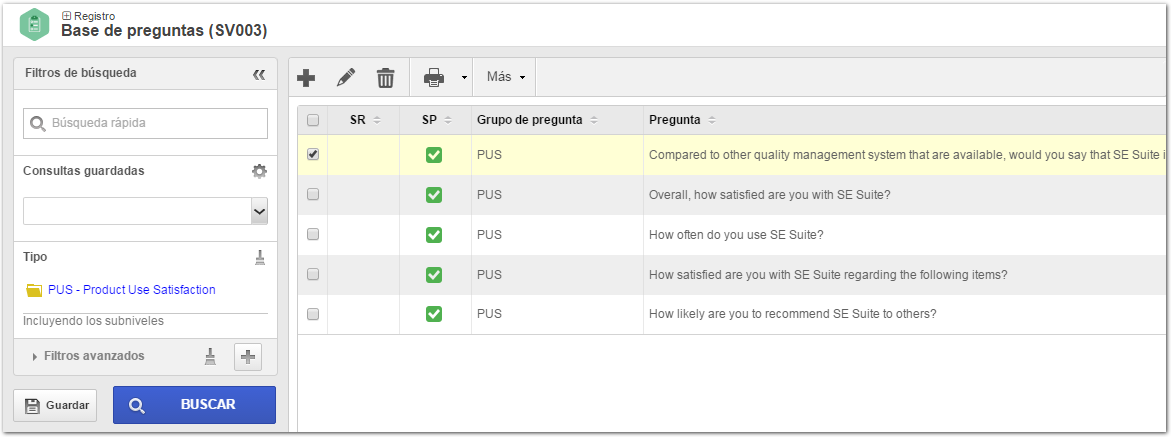Add advanced filter with plus button
This screenshot has width=1171, height=437.
tap(248, 357)
